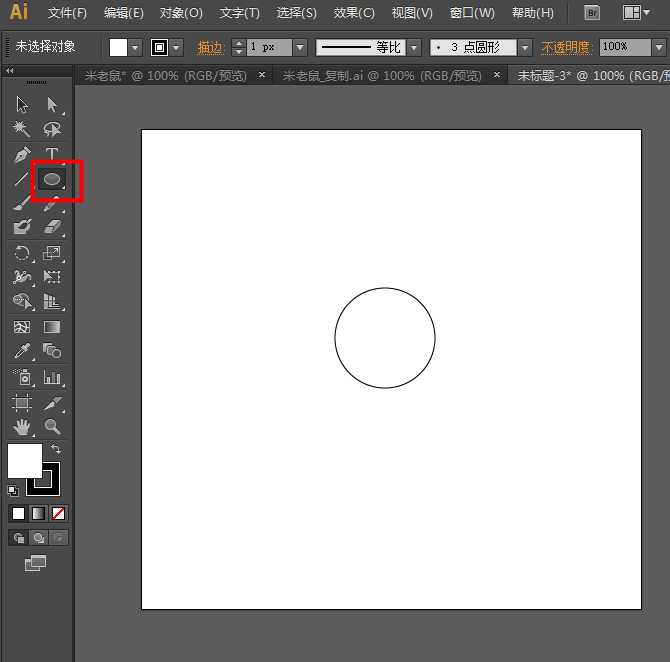Image resolution: width=670 pixels, height=662 pixels.
Task: Click the control bar fill swatch
Action: (118, 47)
